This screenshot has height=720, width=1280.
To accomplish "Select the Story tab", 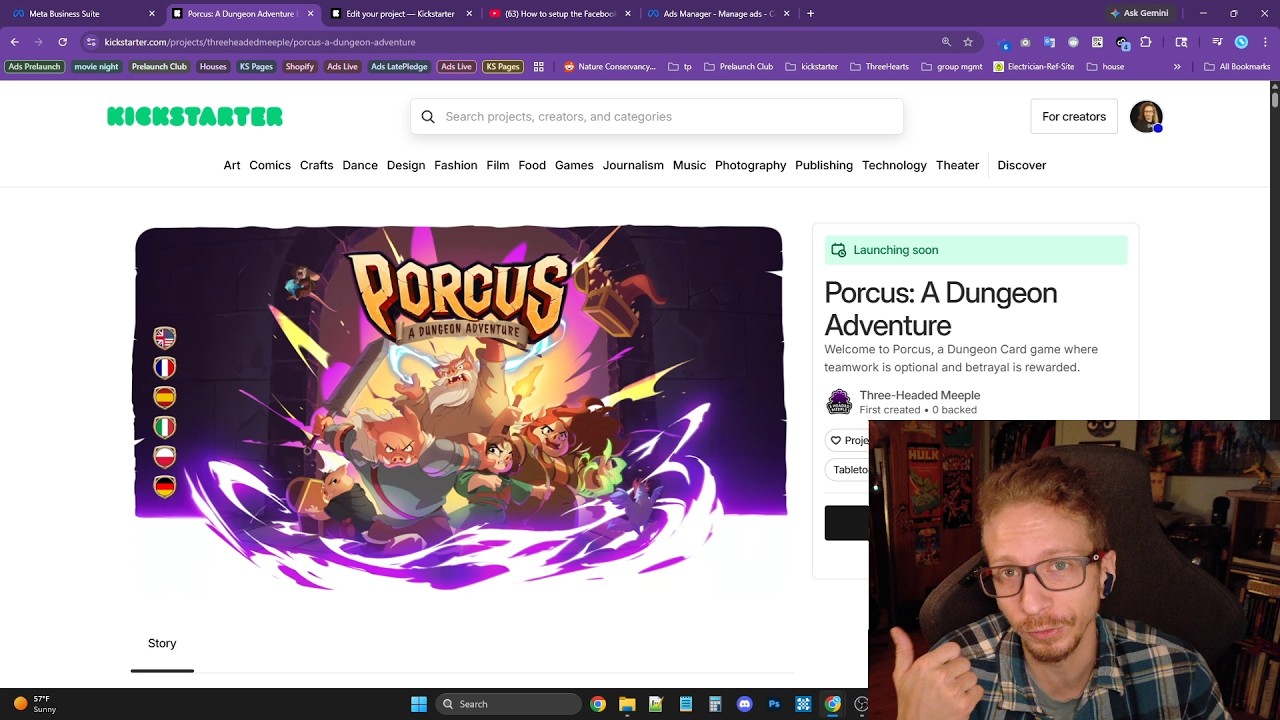I will [162, 643].
